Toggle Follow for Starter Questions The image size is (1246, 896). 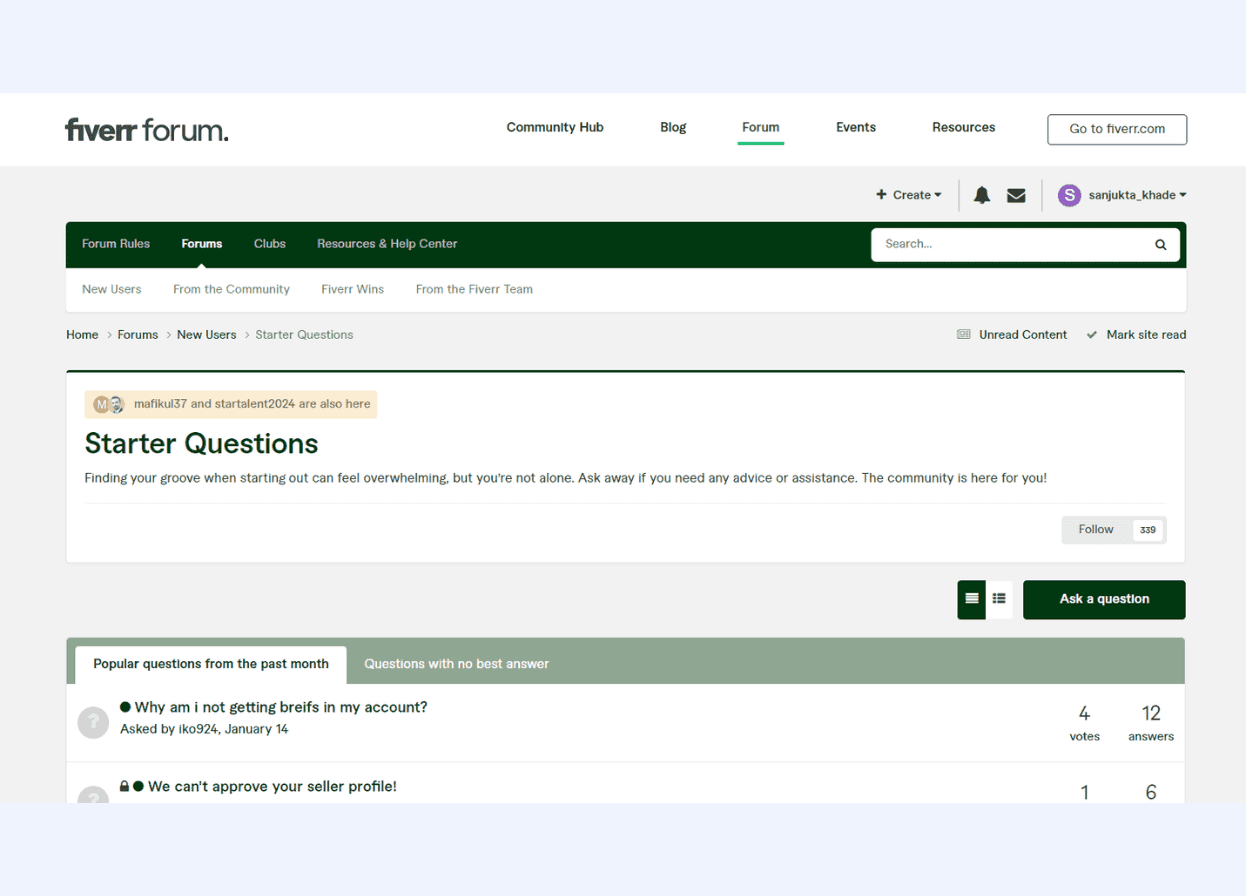point(1096,530)
